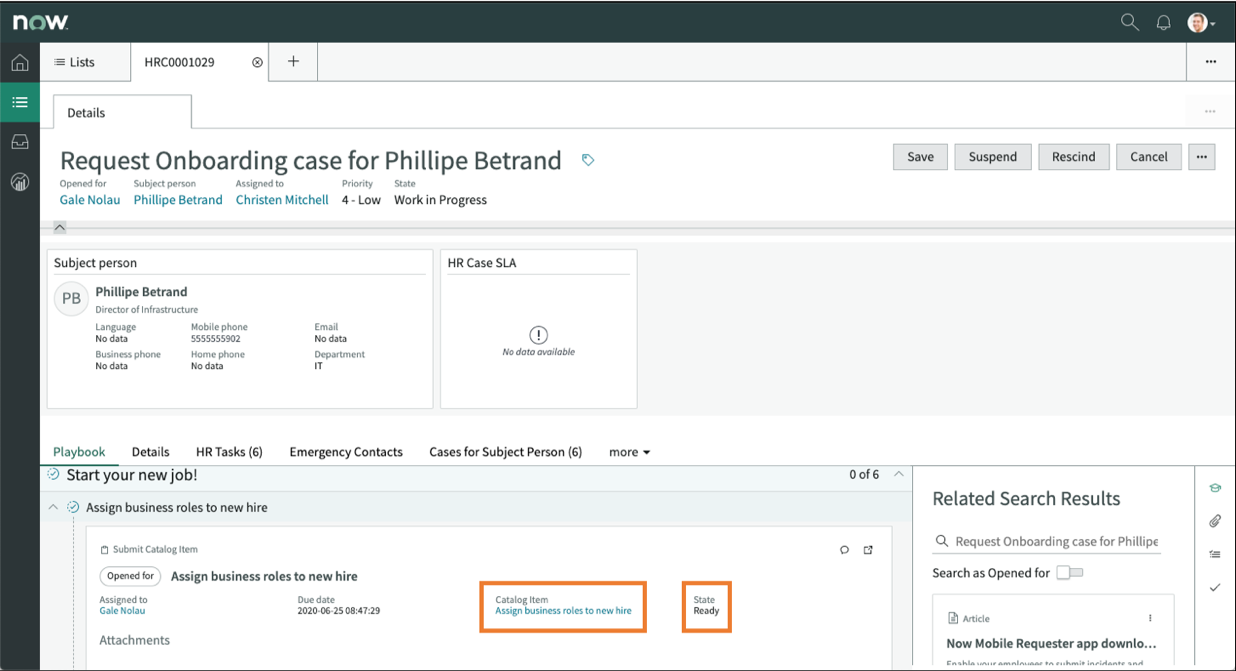Click the Submit Catalog Item clipboard icon
This screenshot has height=671, width=1236.
click(105, 550)
